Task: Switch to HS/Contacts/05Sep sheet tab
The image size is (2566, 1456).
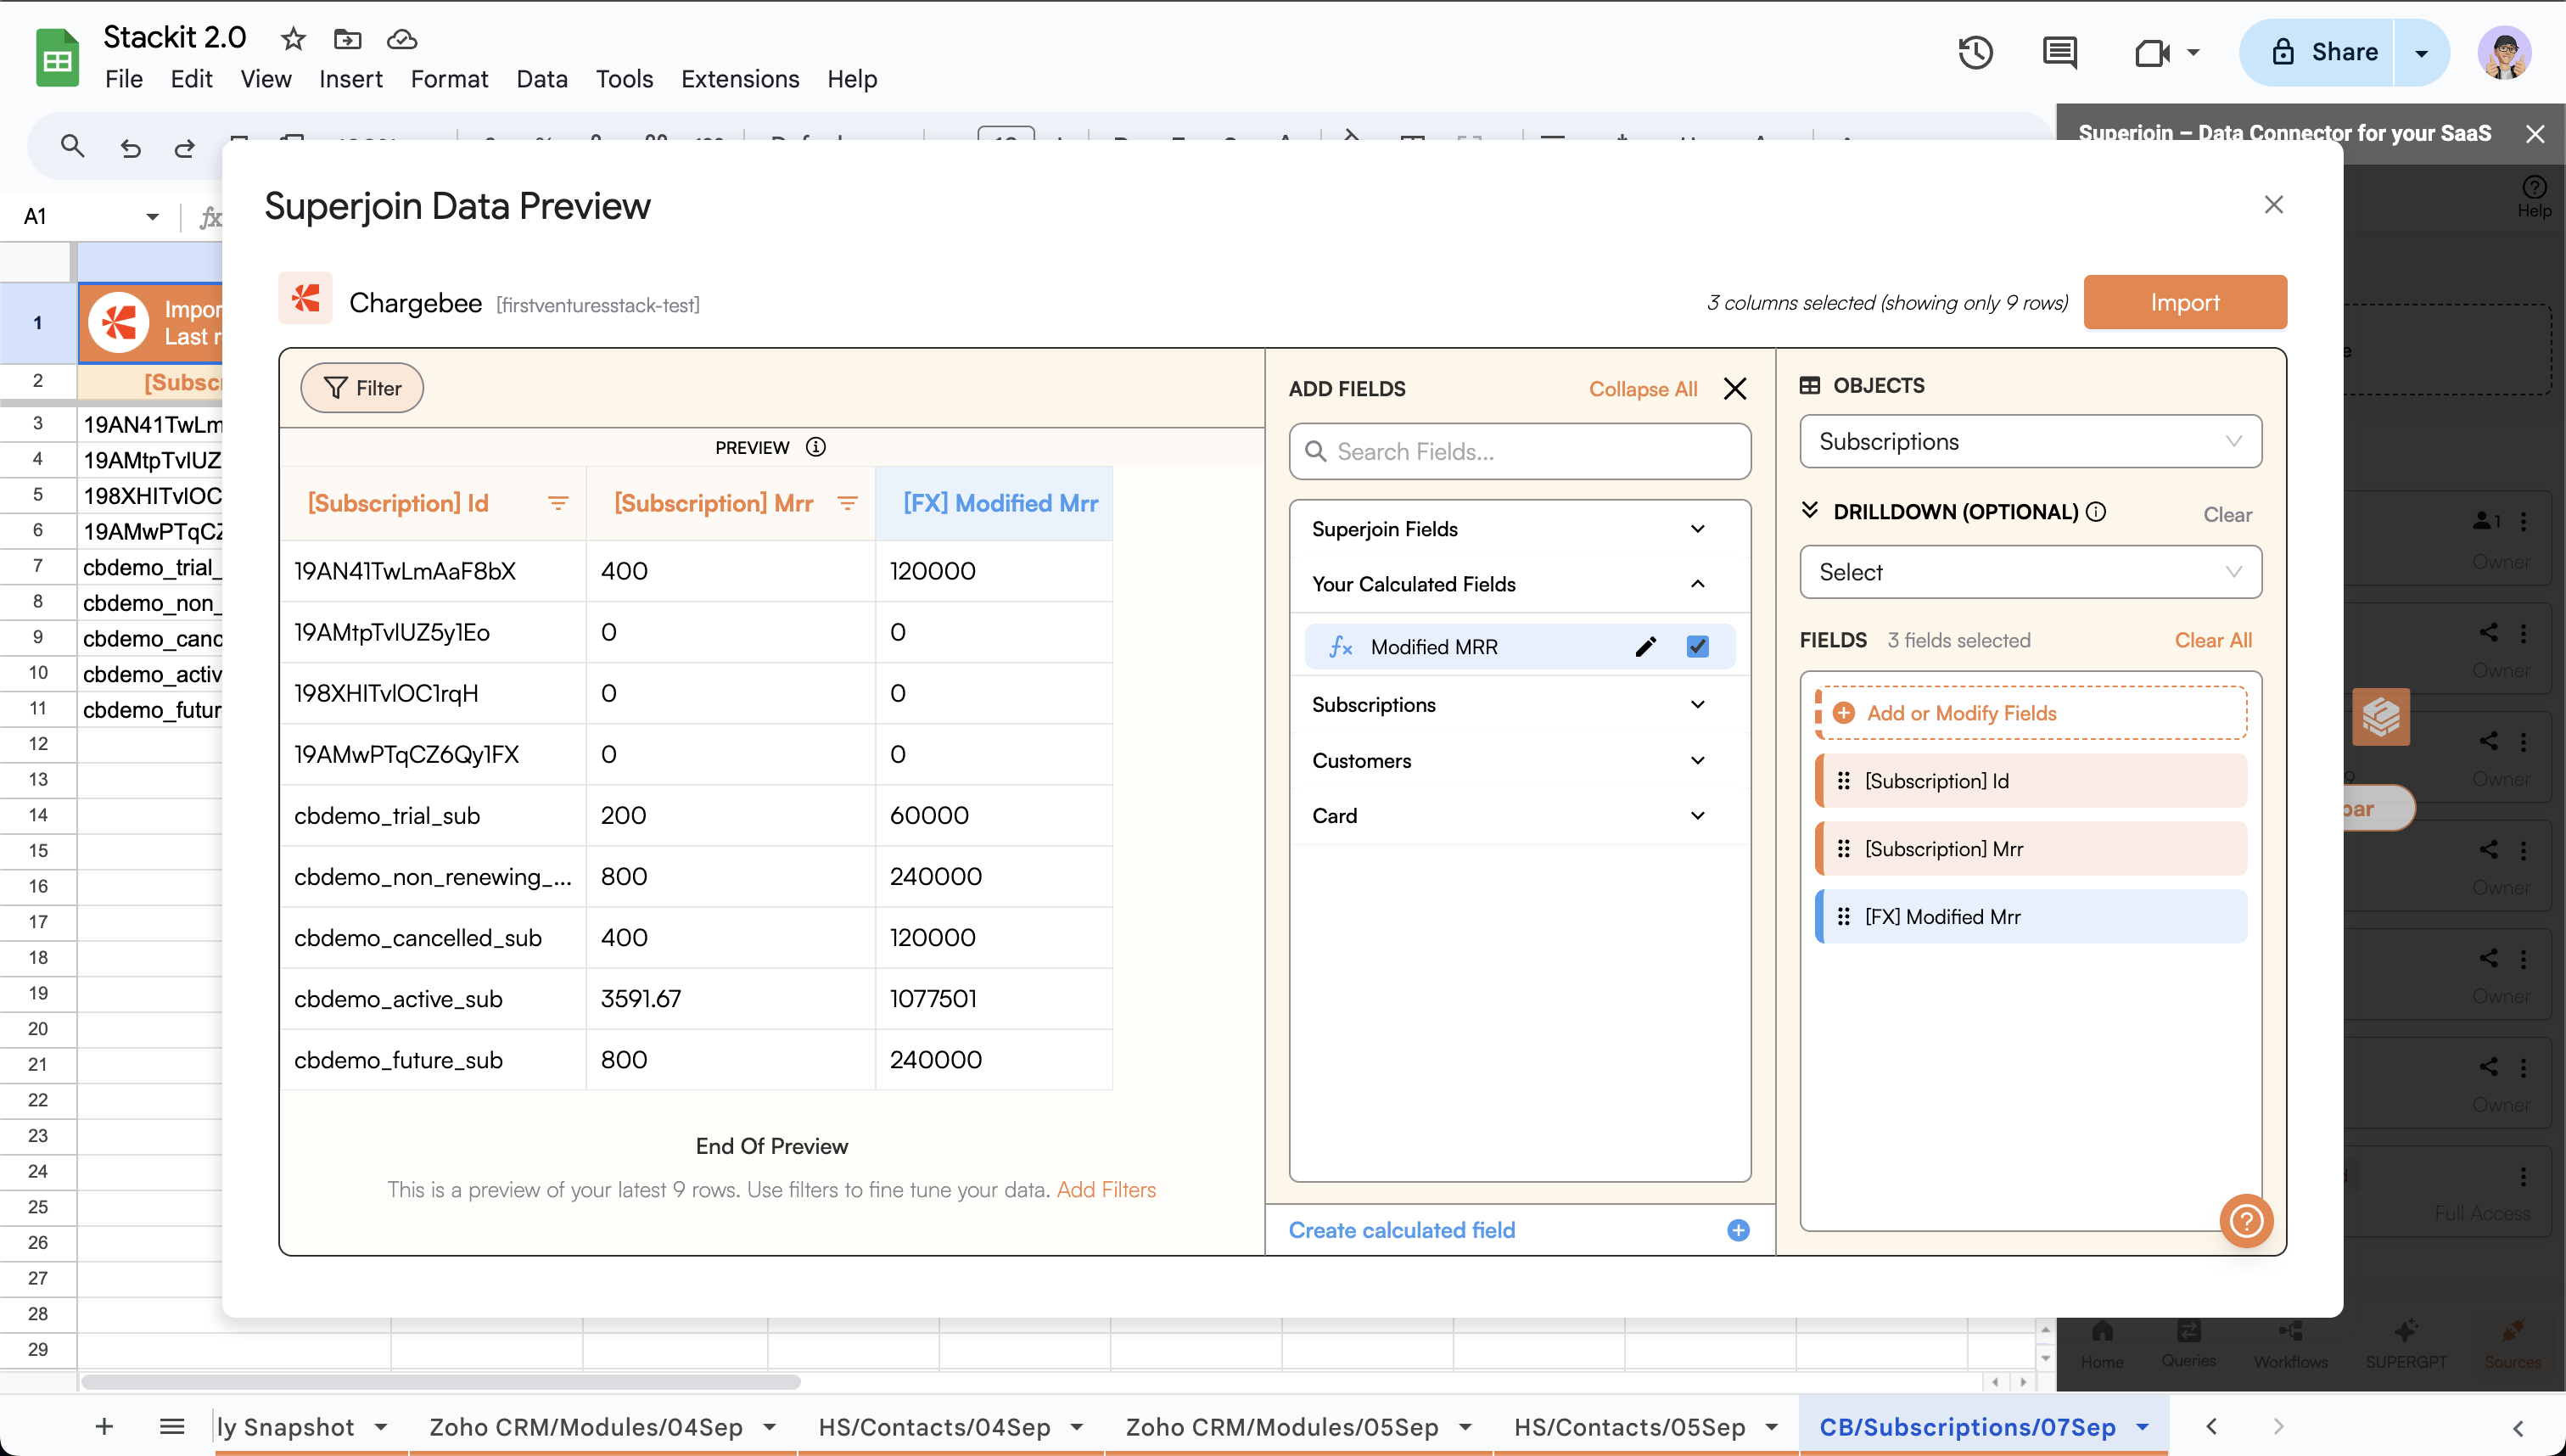Action: tap(1629, 1427)
